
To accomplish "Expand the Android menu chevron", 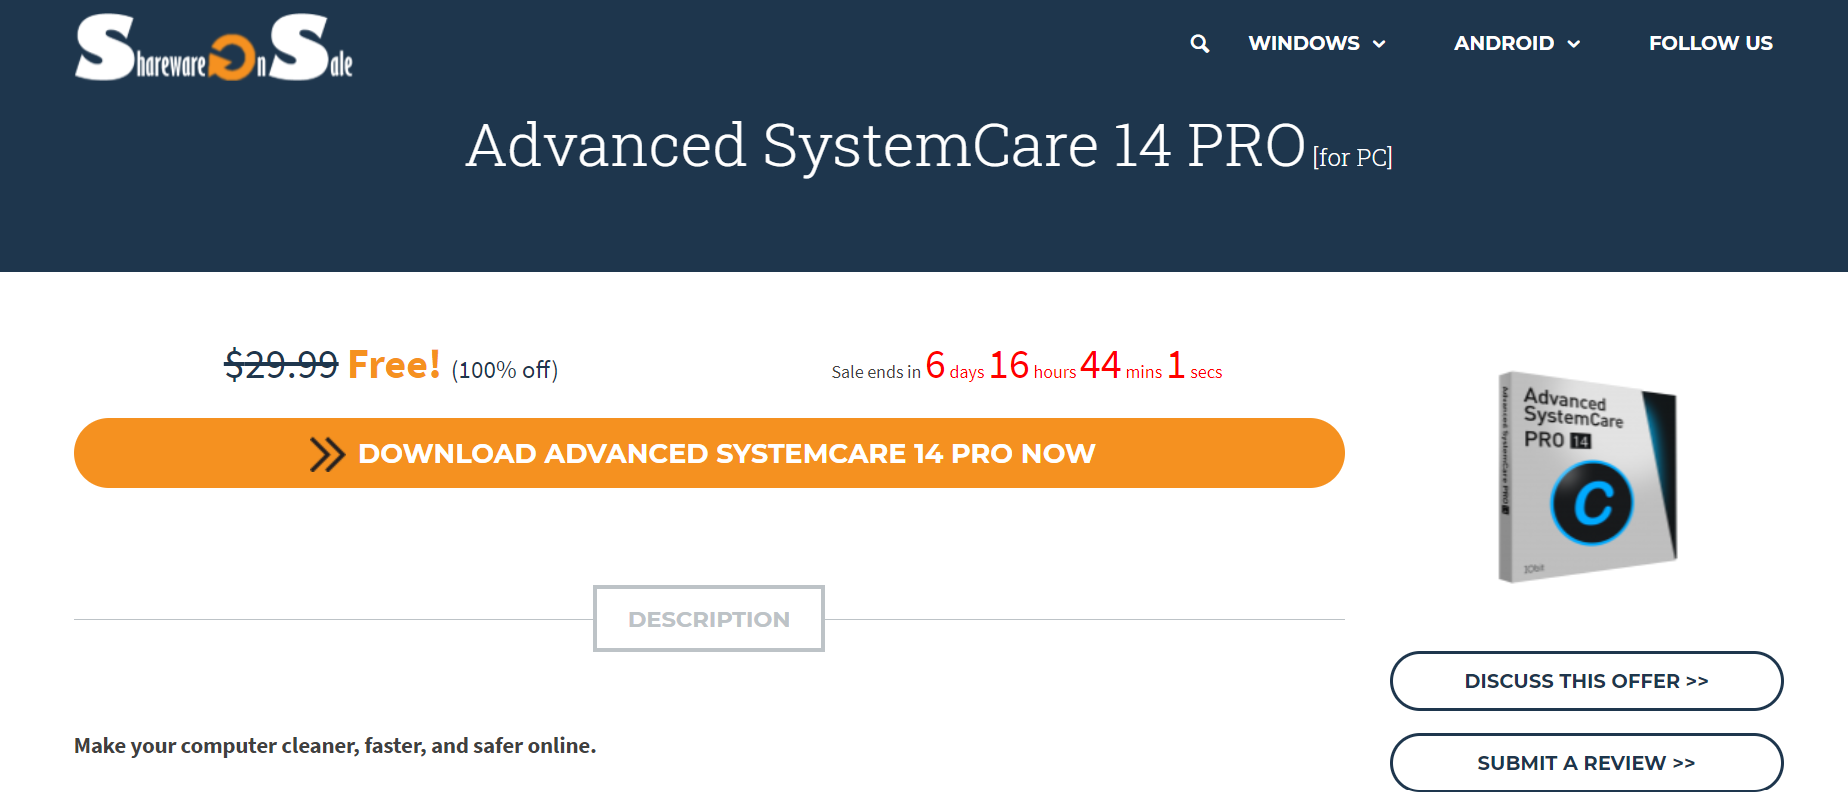I will (x=1574, y=44).
